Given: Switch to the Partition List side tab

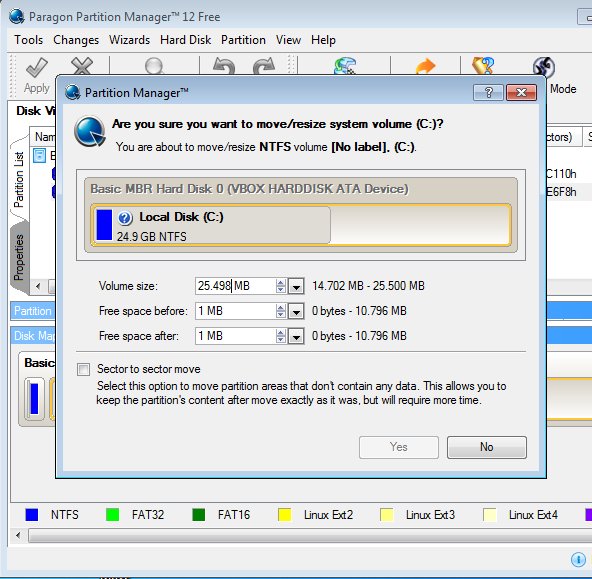Looking at the screenshot, I should click(x=19, y=179).
